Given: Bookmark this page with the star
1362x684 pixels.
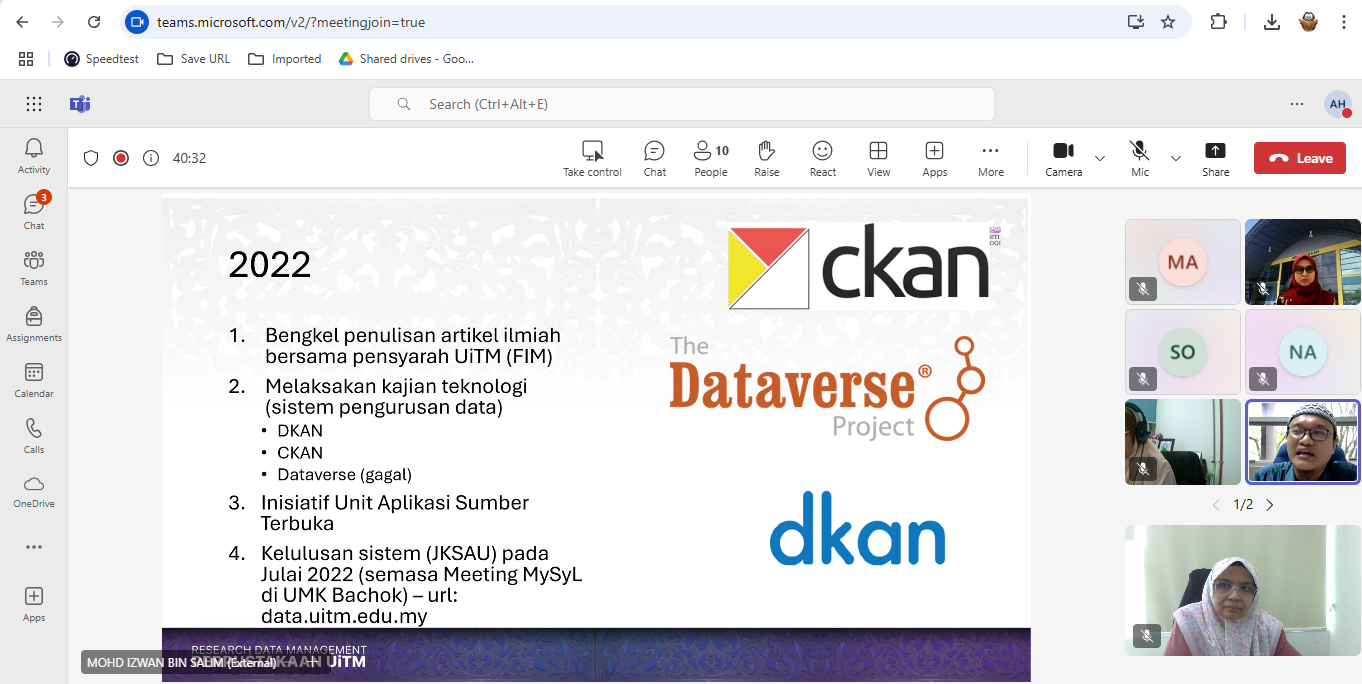Looking at the screenshot, I should 1168,22.
